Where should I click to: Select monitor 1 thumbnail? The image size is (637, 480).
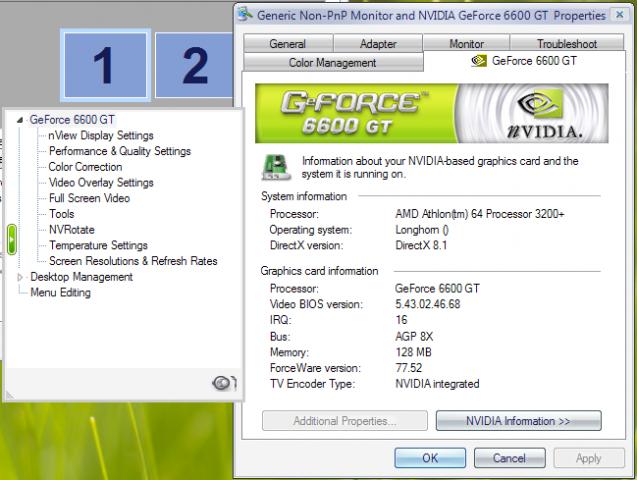[x=106, y=65]
